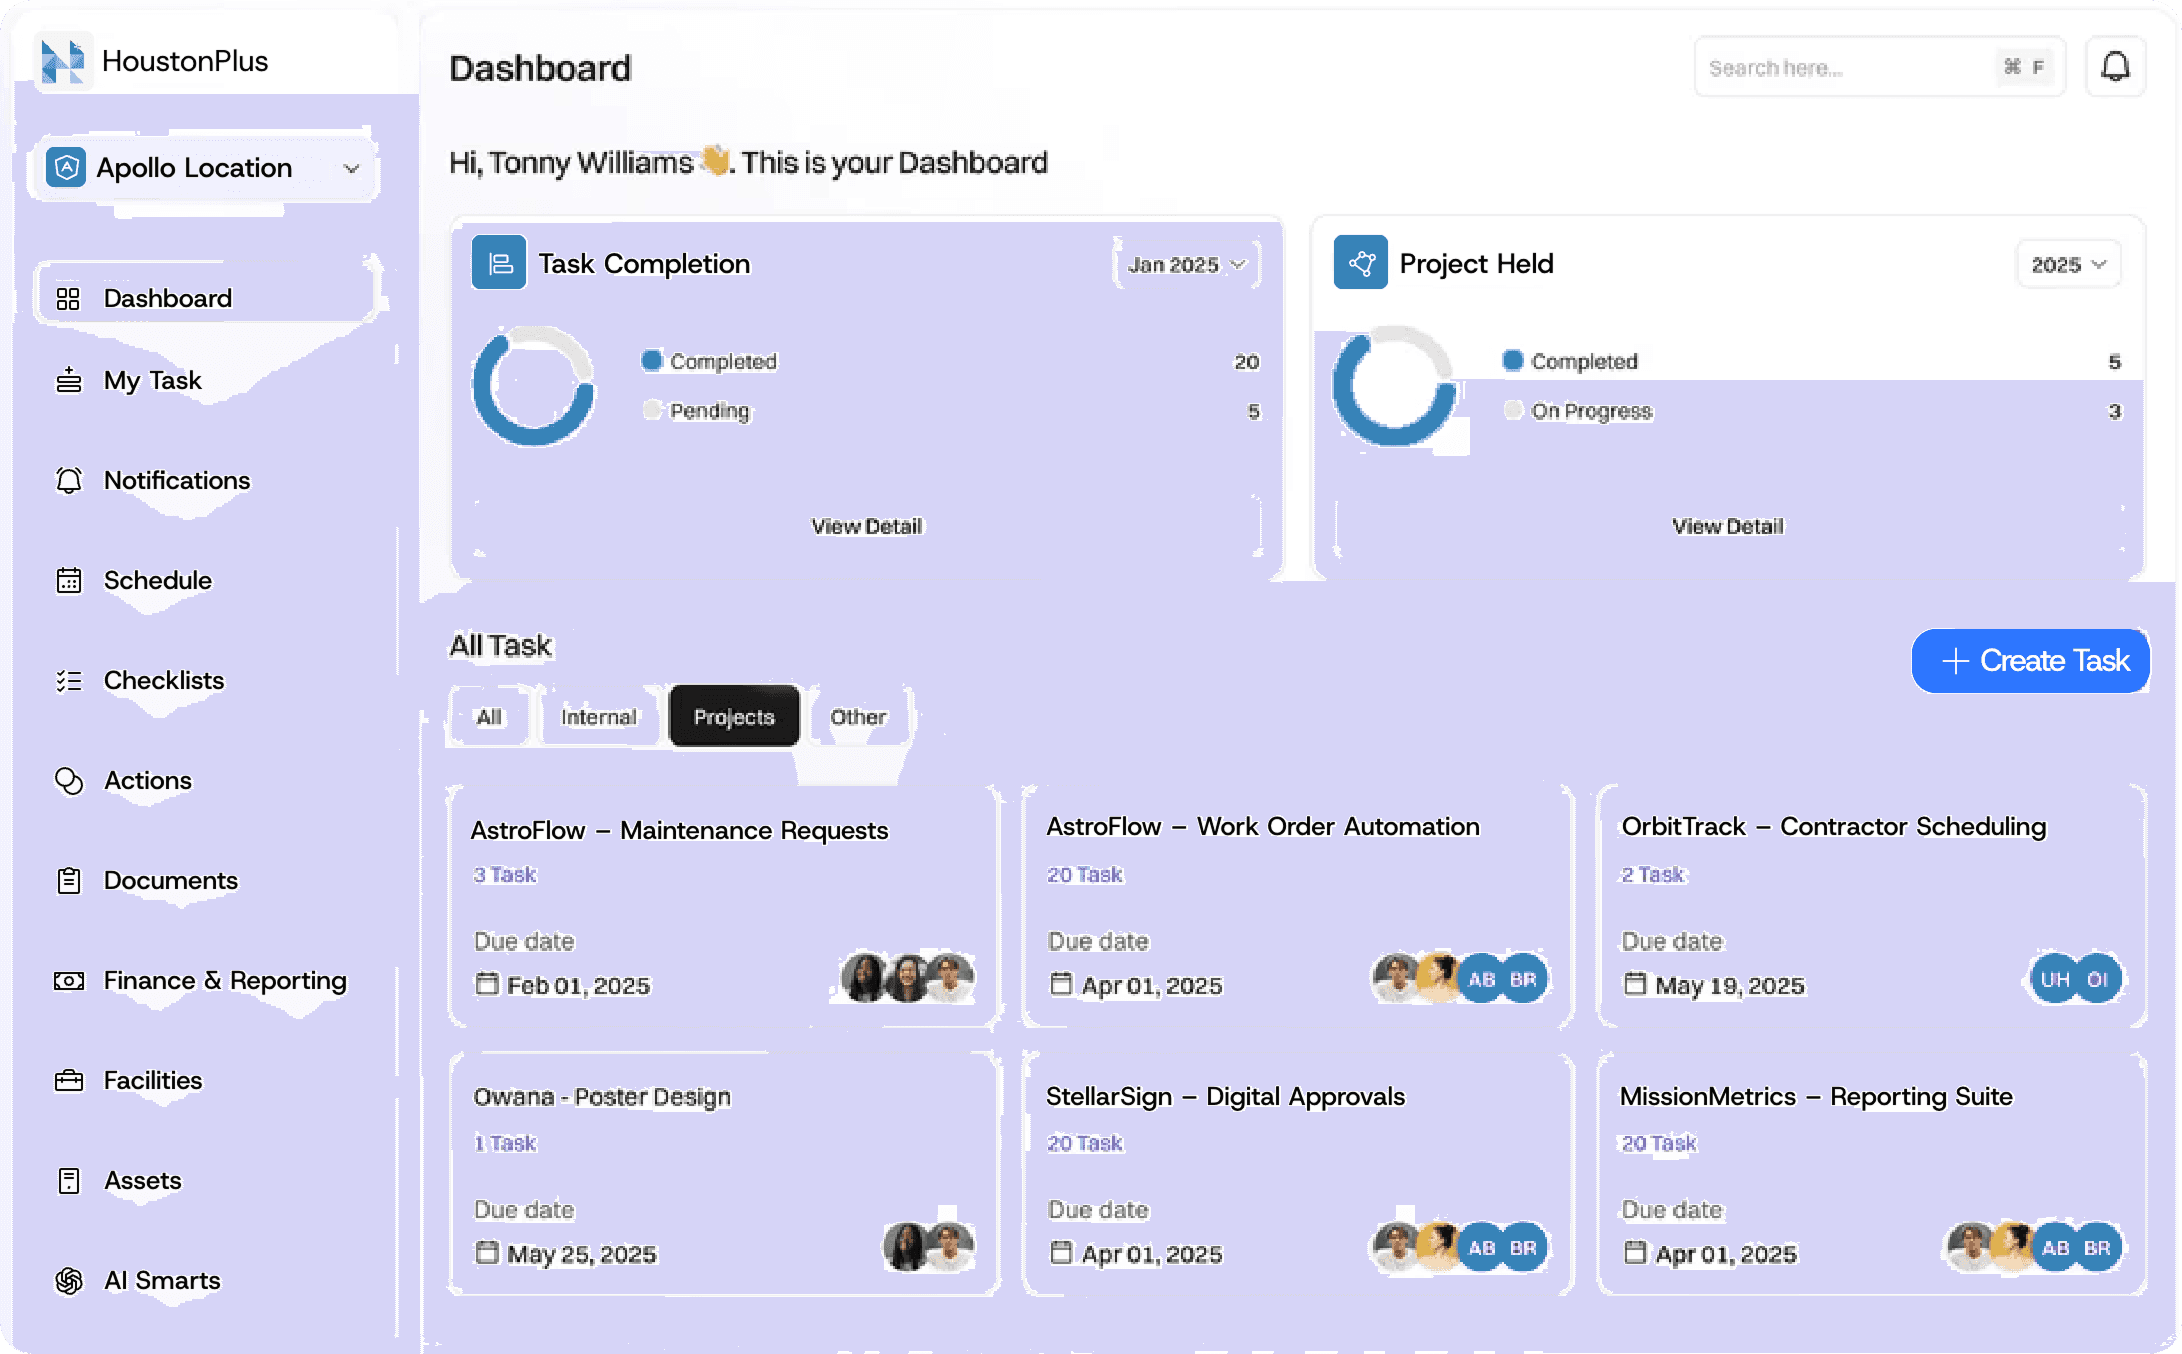Click the UH member avatar
2182x1354 pixels.
coord(2055,980)
